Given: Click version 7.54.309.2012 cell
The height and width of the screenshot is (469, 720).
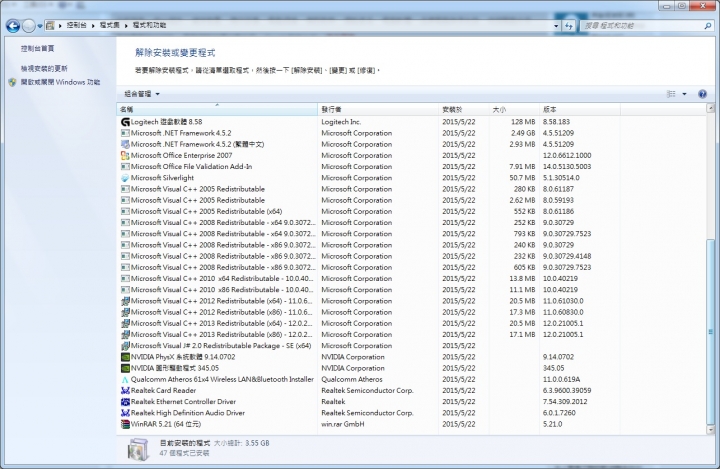Looking at the screenshot, I should pyautogui.click(x=565, y=401).
